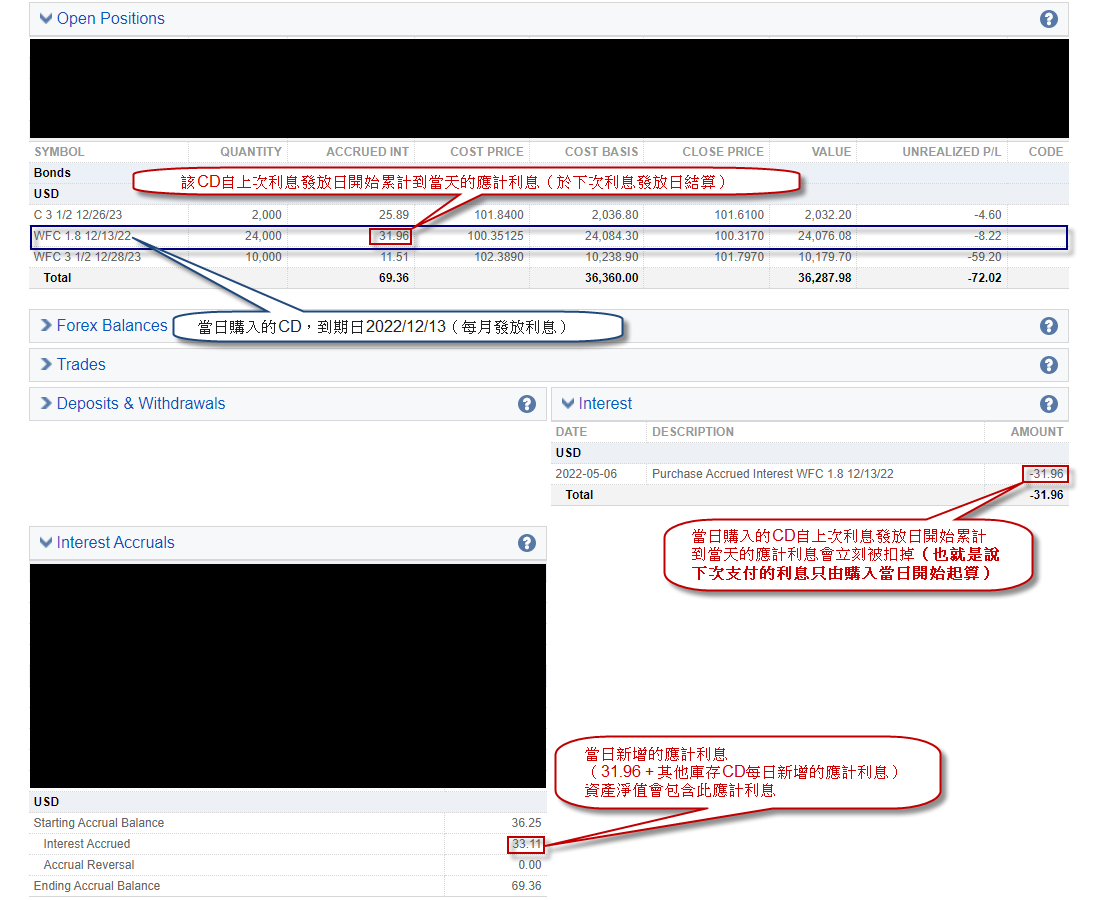Click the UNREALIZED P/L column header
Screen dimensions: 1093x900
pos(951,152)
